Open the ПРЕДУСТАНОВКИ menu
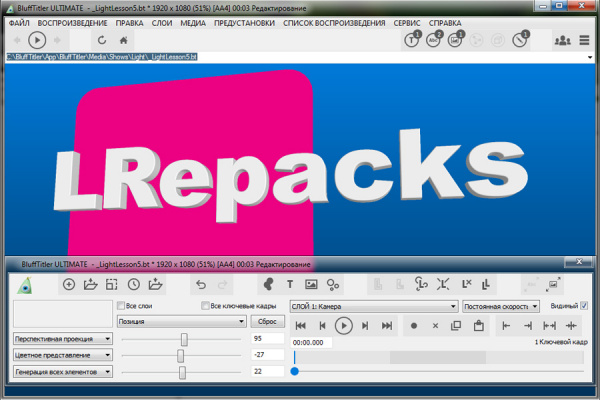The image size is (600, 400). tap(245, 23)
